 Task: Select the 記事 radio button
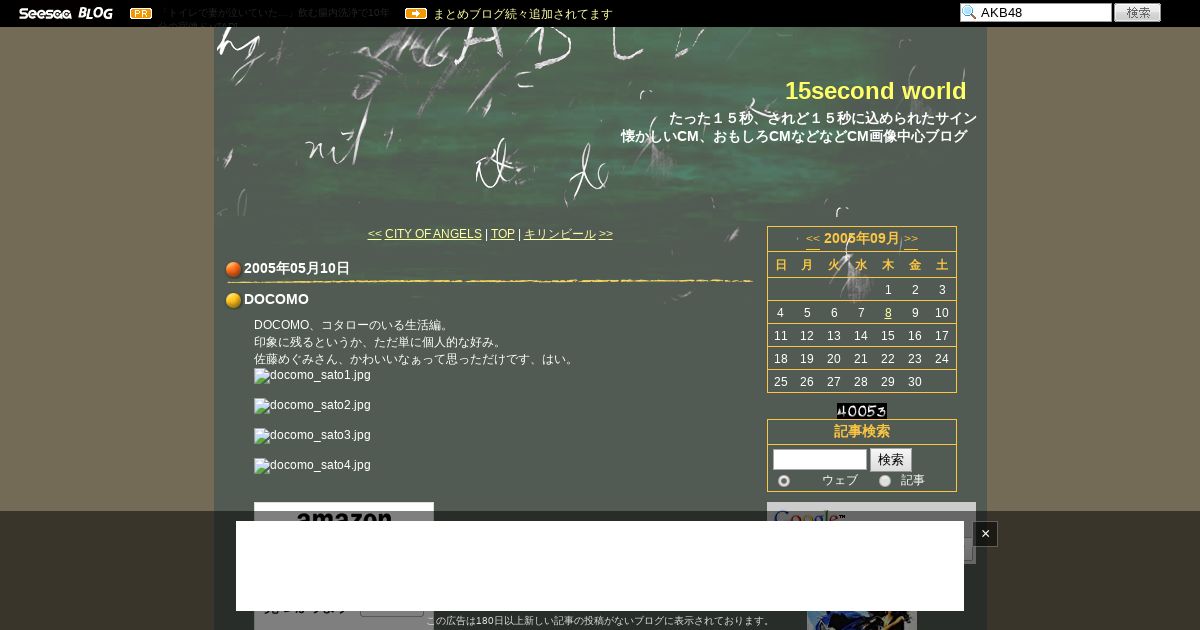click(885, 481)
